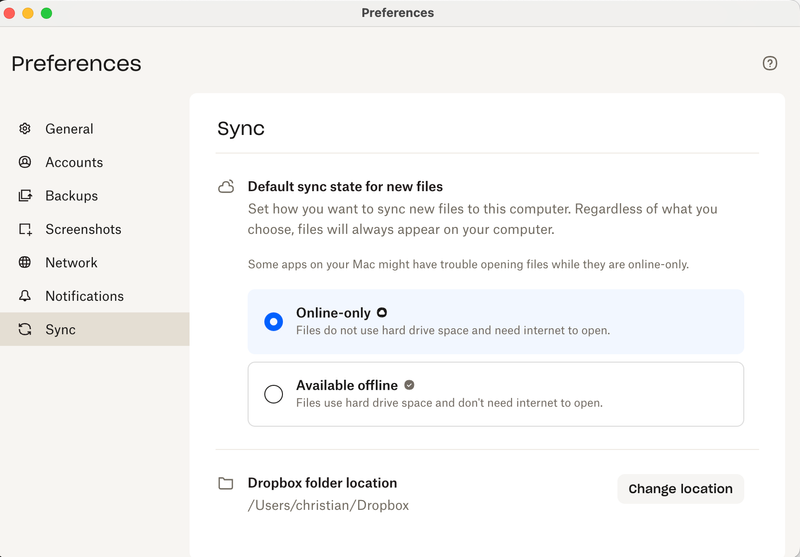The width and height of the screenshot is (800, 557).
Task: Select the Online-only radio button
Action: tap(273, 321)
